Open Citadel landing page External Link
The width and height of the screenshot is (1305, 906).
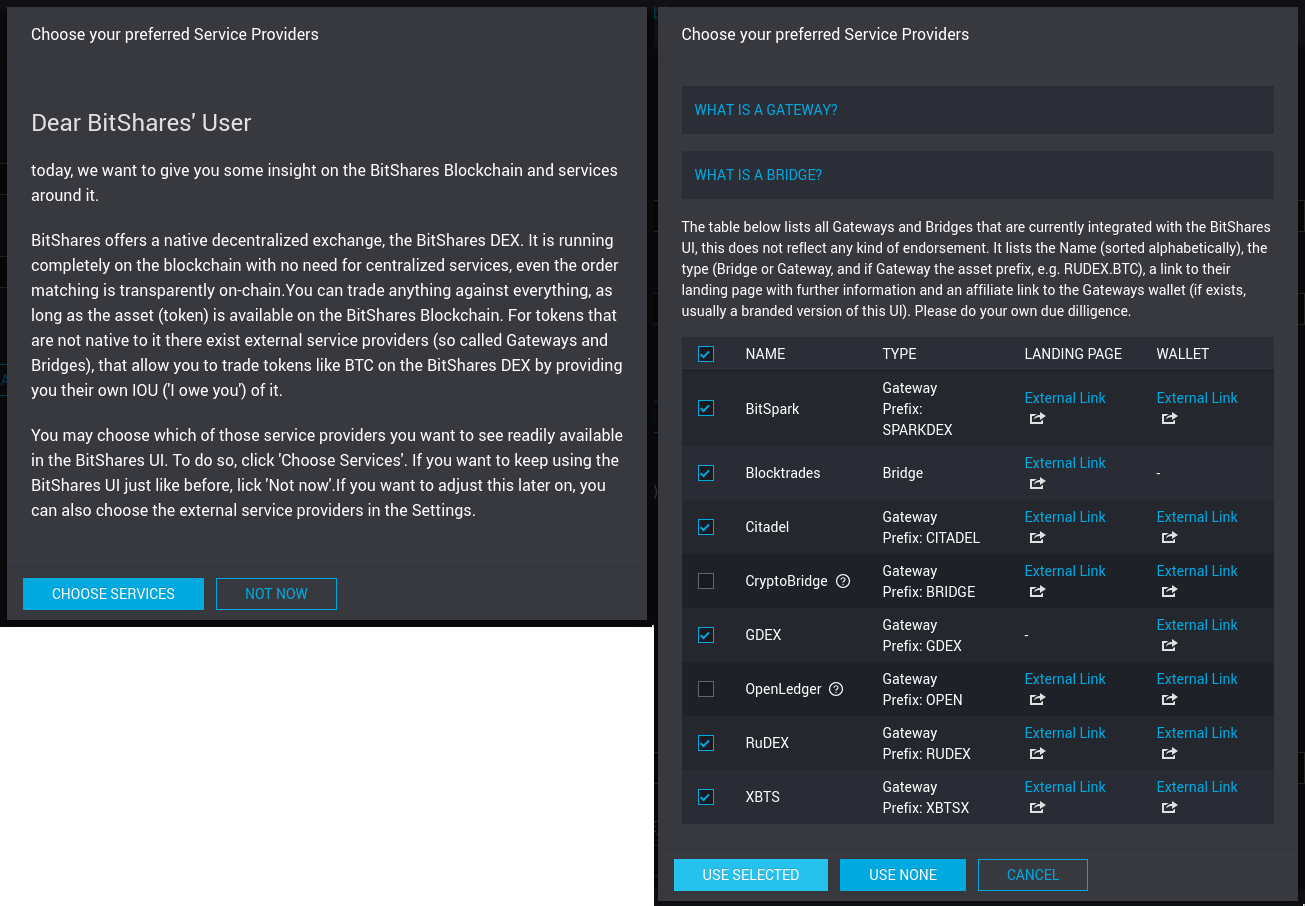[x=1065, y=517]
